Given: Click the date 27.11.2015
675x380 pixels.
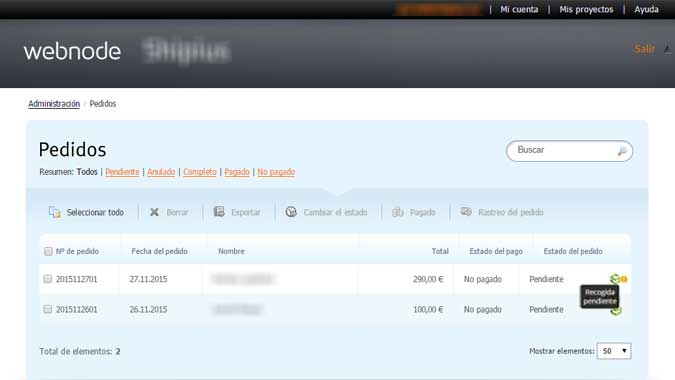Looking at the screenshot, I should (148, 279).
